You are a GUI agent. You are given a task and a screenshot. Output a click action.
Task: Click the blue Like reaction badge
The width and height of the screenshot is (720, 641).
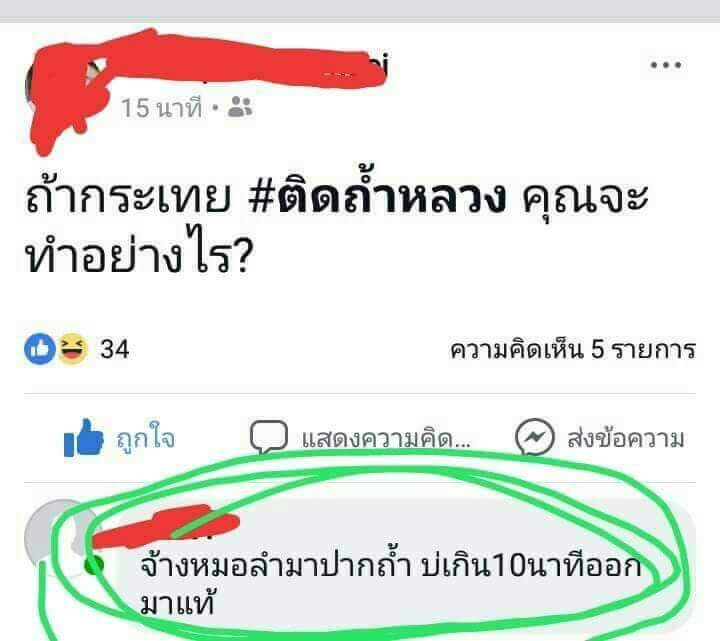[x=40, y=349]
